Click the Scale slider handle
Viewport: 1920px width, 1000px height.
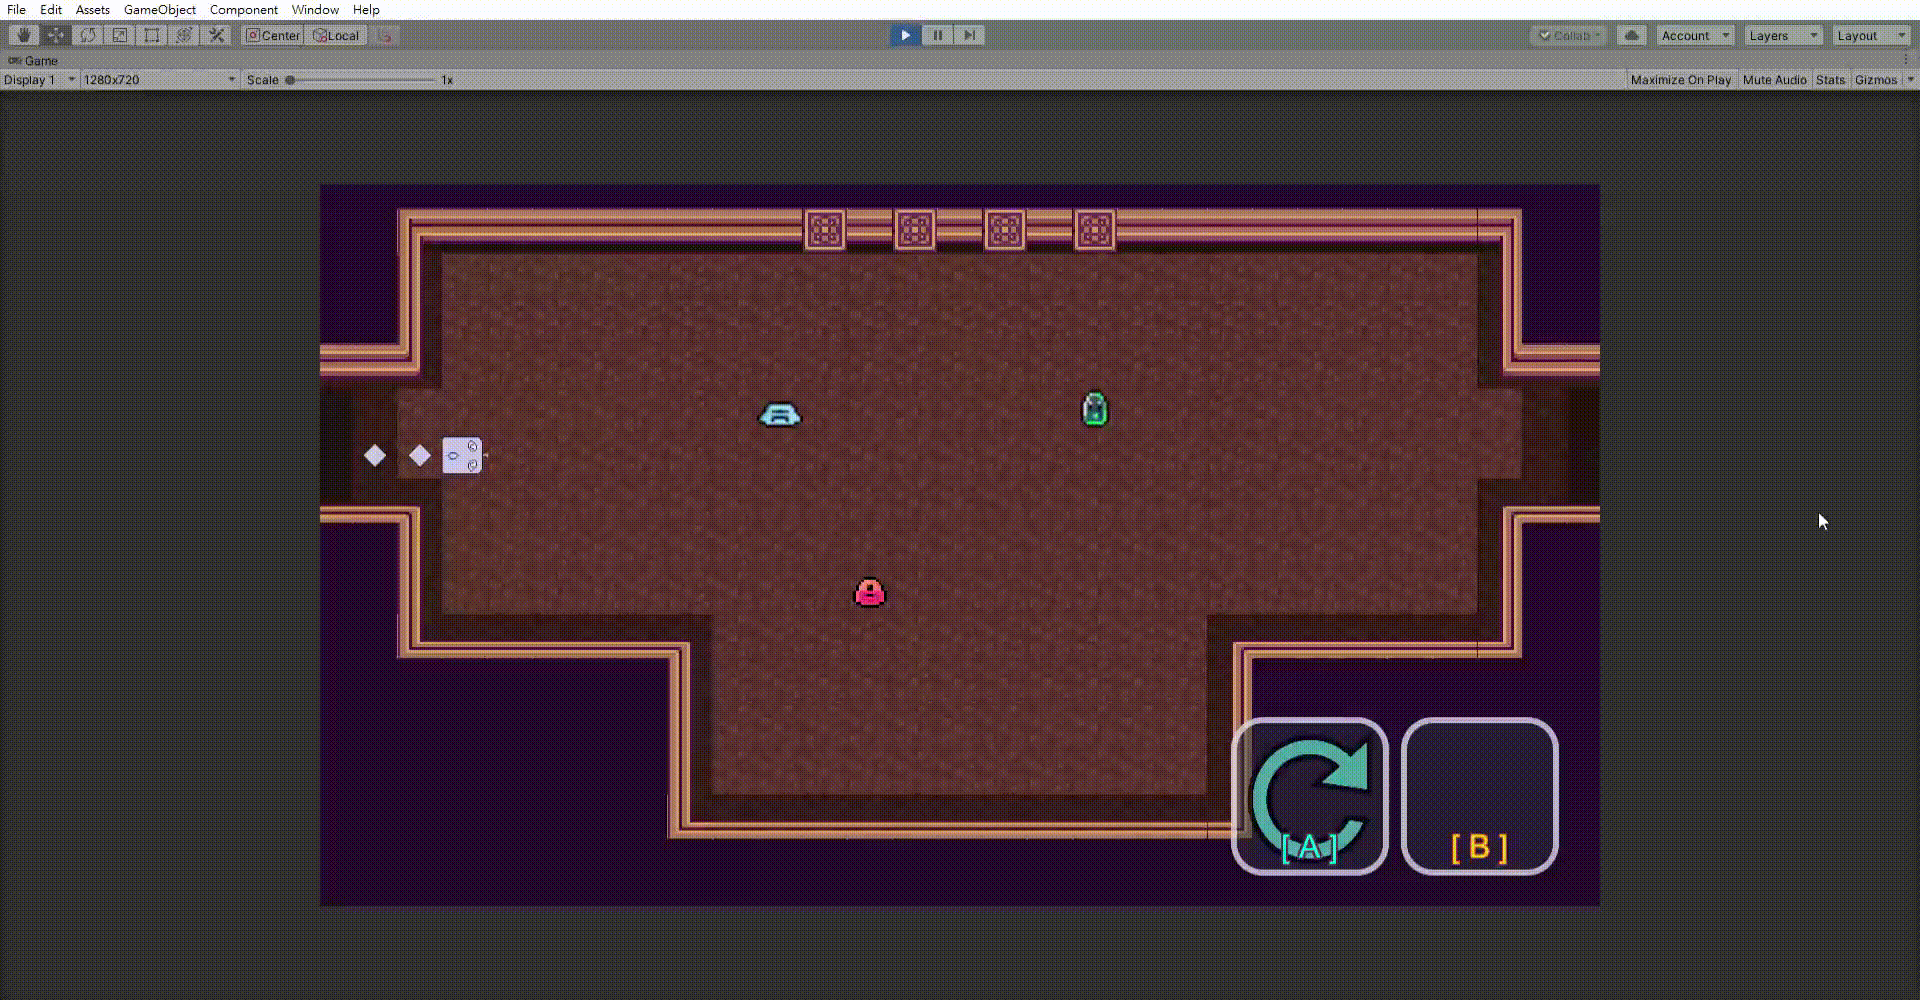click(x=290, y=80)
